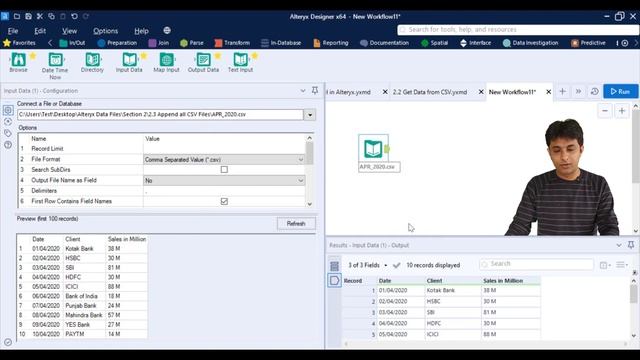The height and width of the screenshot is (360, 640).
Task: Click the APR_2020.csv Input Data node on canvas
Action: coord(373,148)
